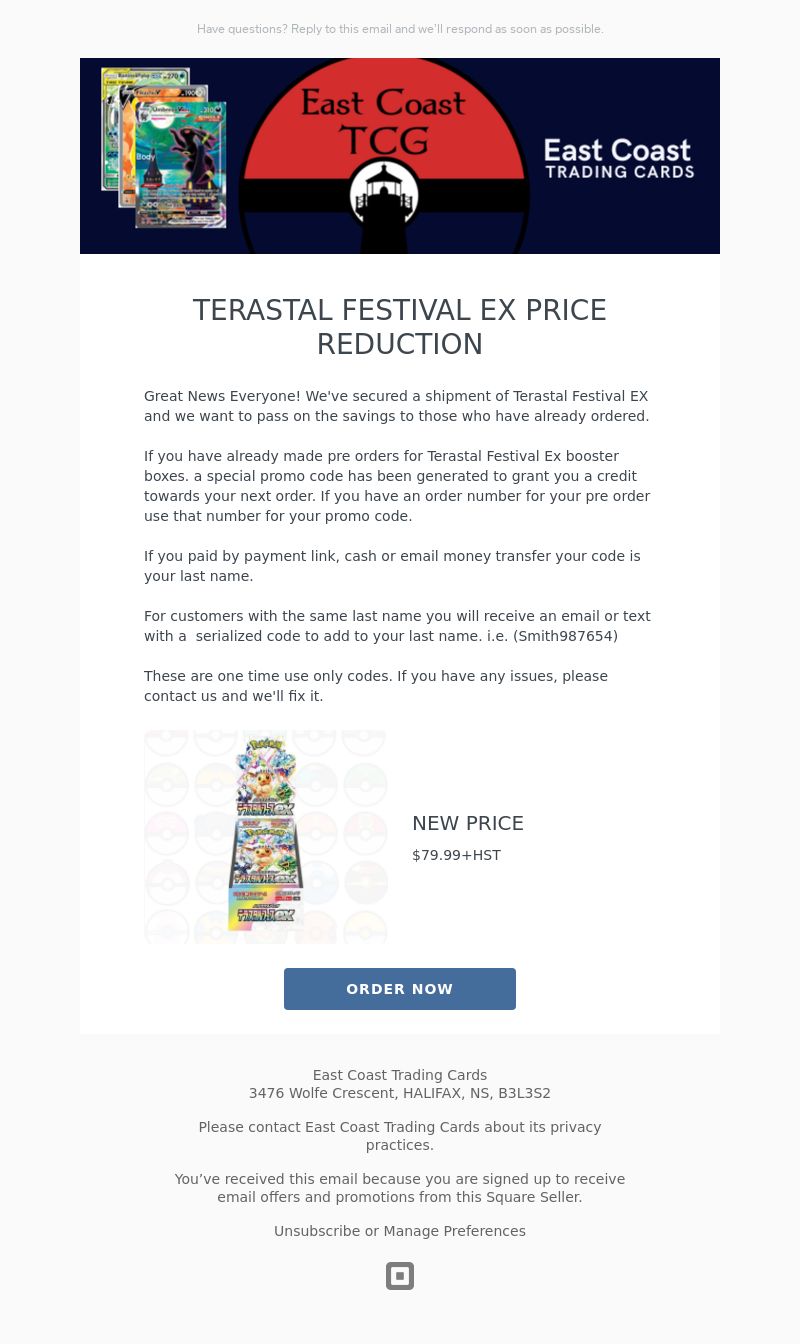Image resolution: width=800 pixels, height=1344 pixels.
Task: Open the Terastal Festival booster box image
Action: [265, 836]
